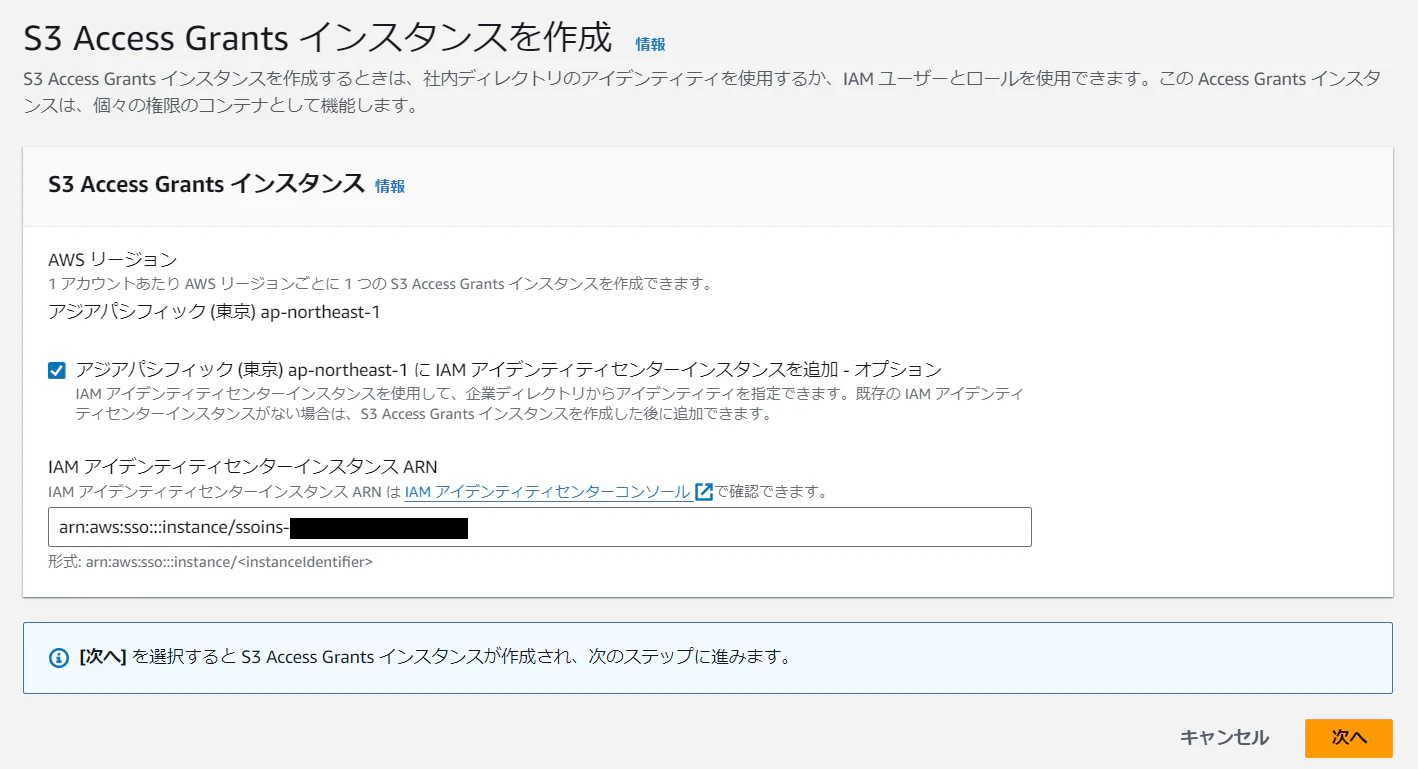Uncheck the IAM アイデンティティセンターインスタンスを追加 checkbox
1418x769 pixels.
tap(57, 371)
